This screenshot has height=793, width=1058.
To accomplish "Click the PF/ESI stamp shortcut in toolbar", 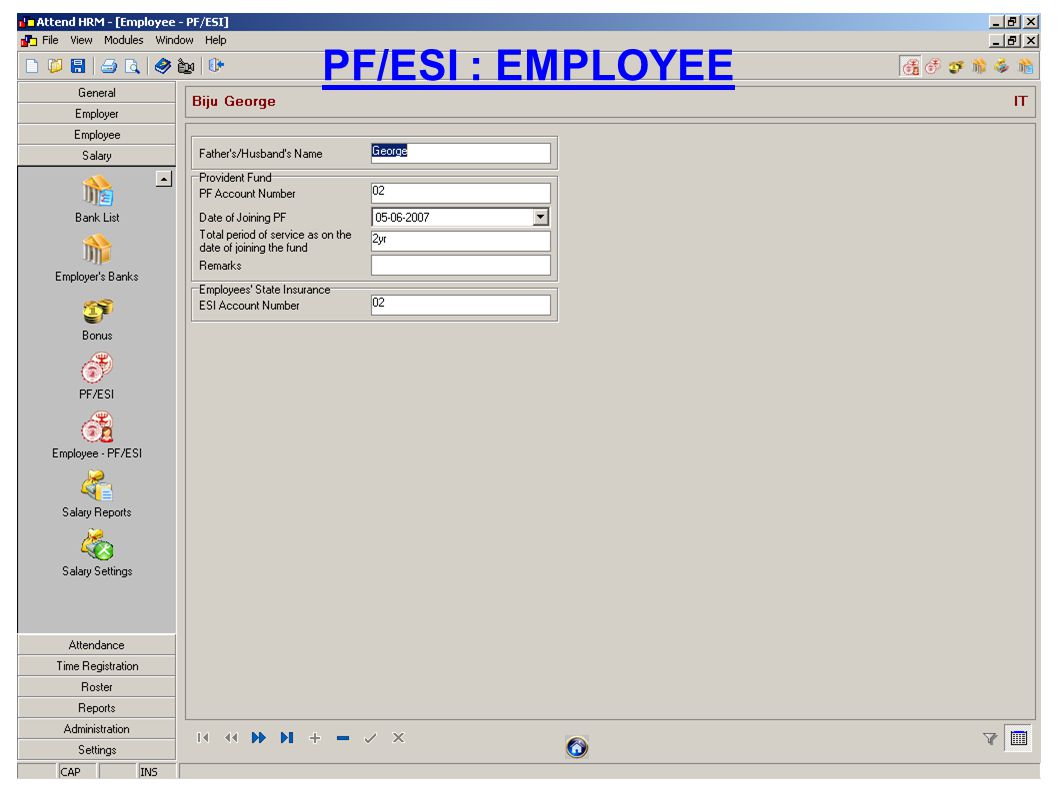I will click(933, 66).
